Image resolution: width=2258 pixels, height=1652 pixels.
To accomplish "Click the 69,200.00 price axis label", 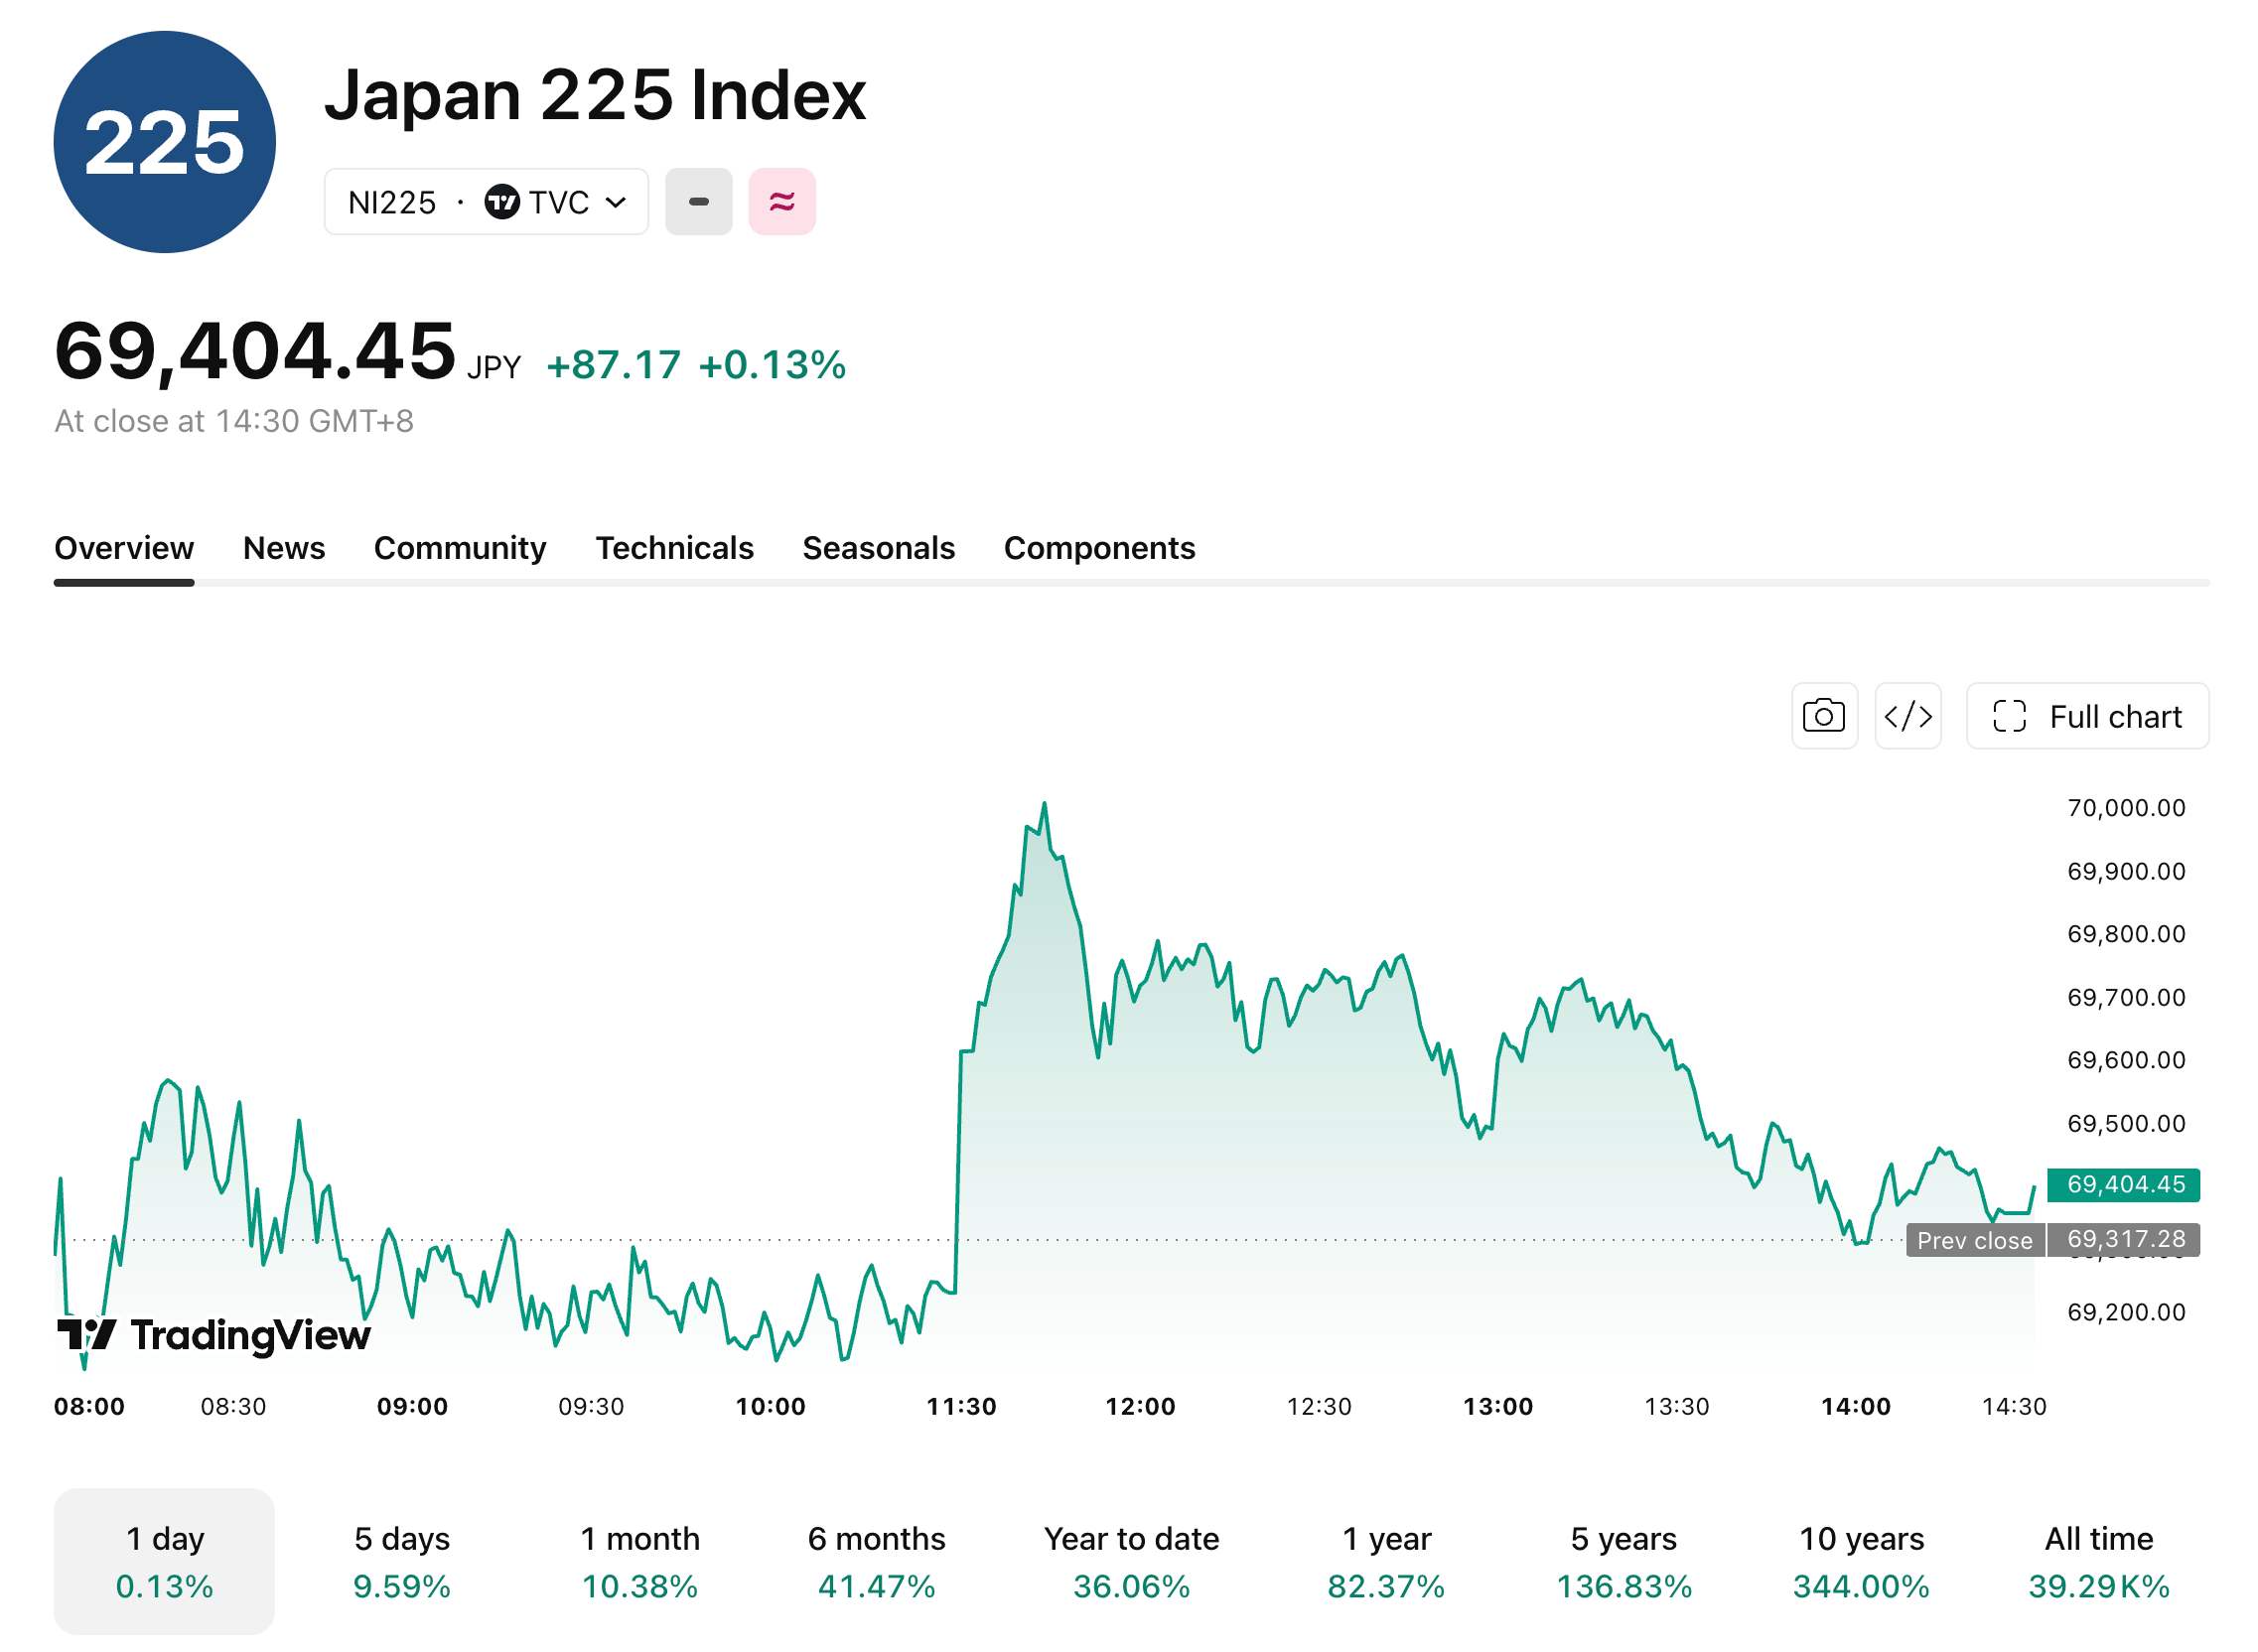I will pyautogui.click(x=2127, y=1313).
